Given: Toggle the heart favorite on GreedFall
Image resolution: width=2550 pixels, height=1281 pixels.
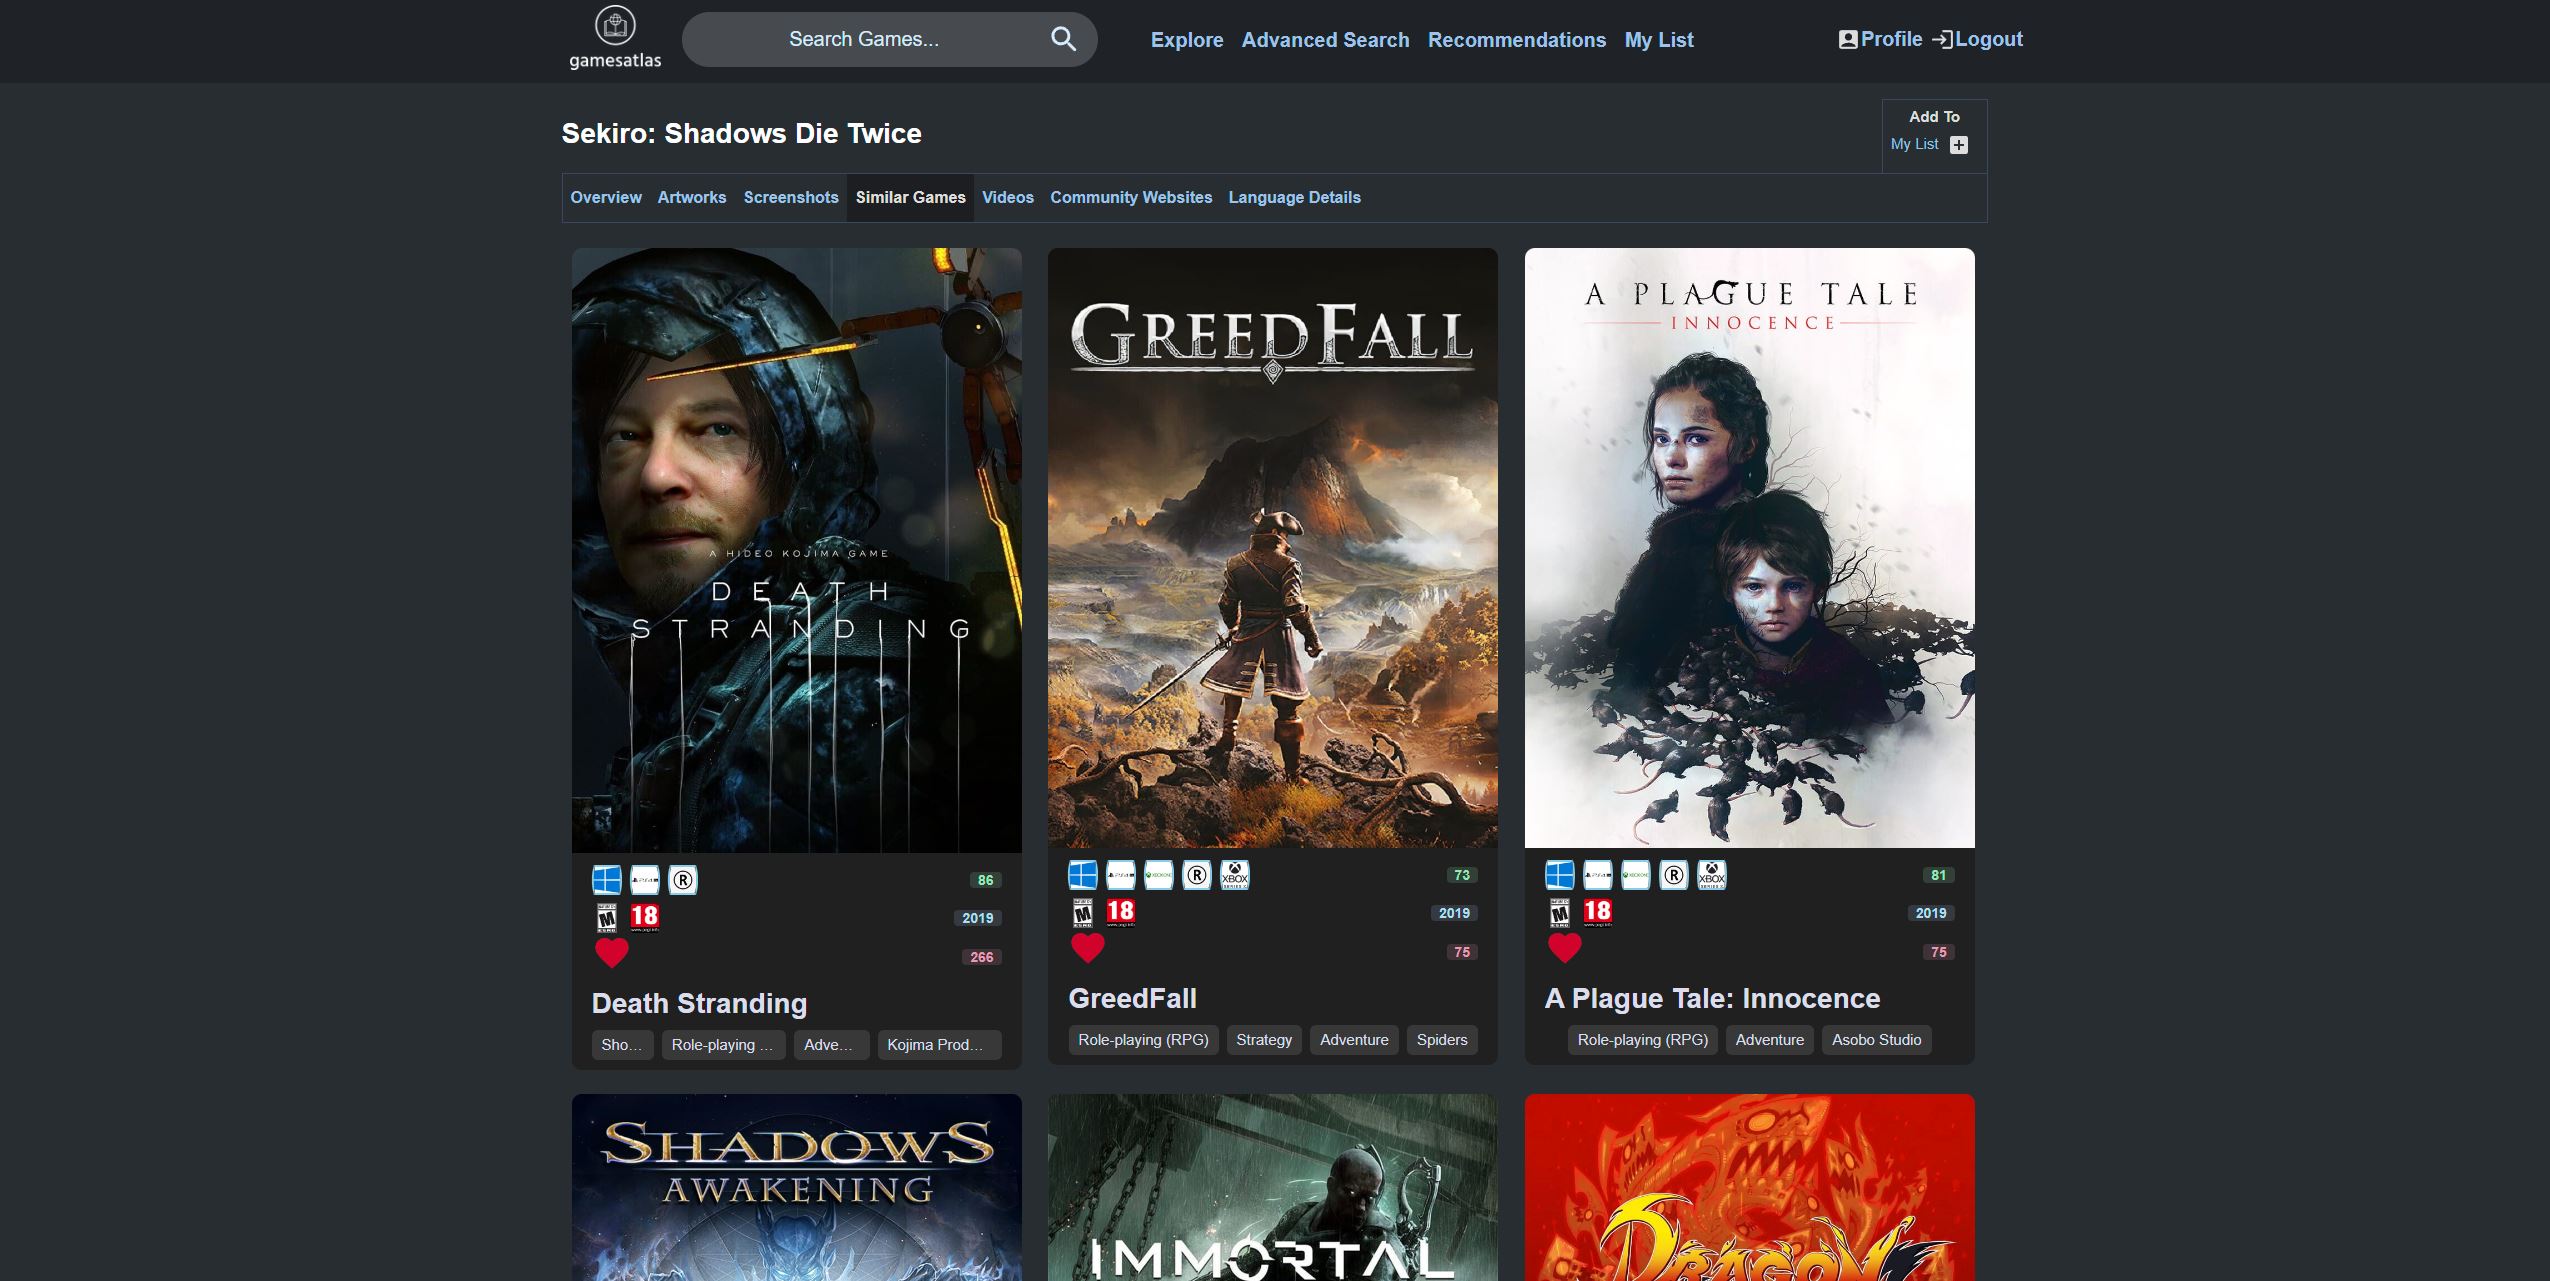Looking at the screenshot, I should (1088, 948).
